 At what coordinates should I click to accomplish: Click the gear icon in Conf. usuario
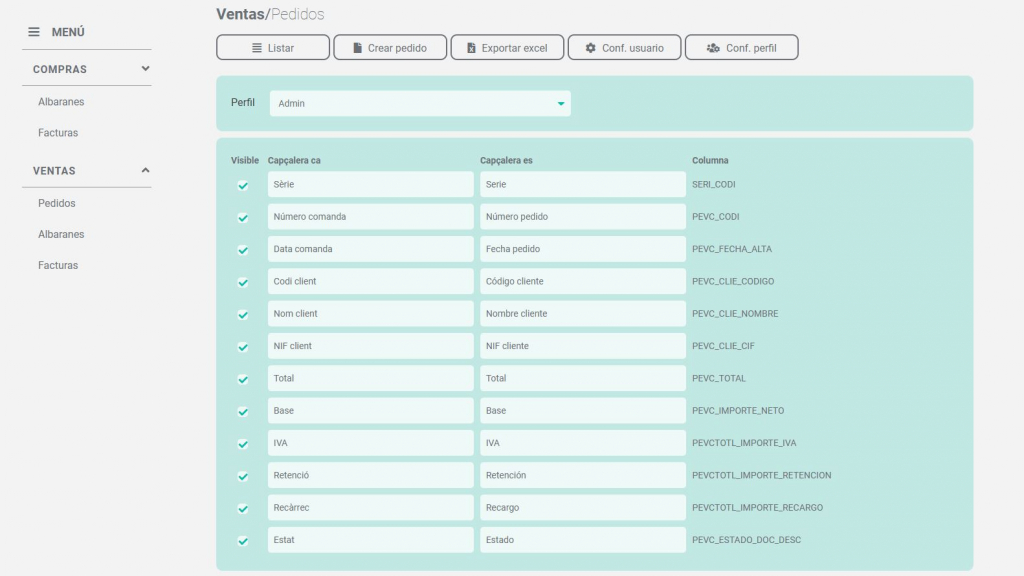(590, 48)
